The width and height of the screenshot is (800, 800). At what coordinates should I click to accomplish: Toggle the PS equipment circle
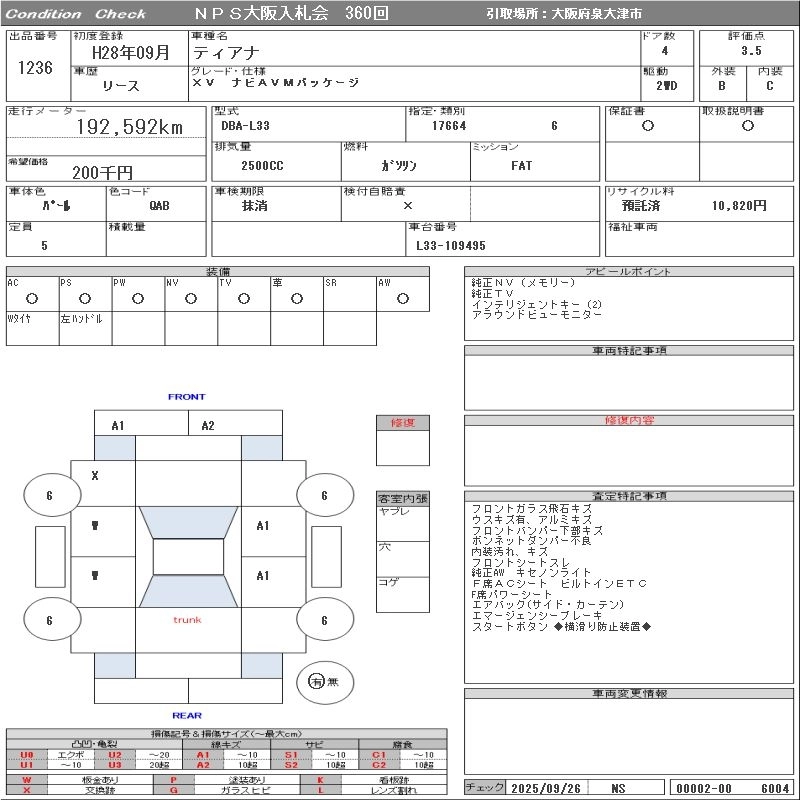(x=85, y=298)
